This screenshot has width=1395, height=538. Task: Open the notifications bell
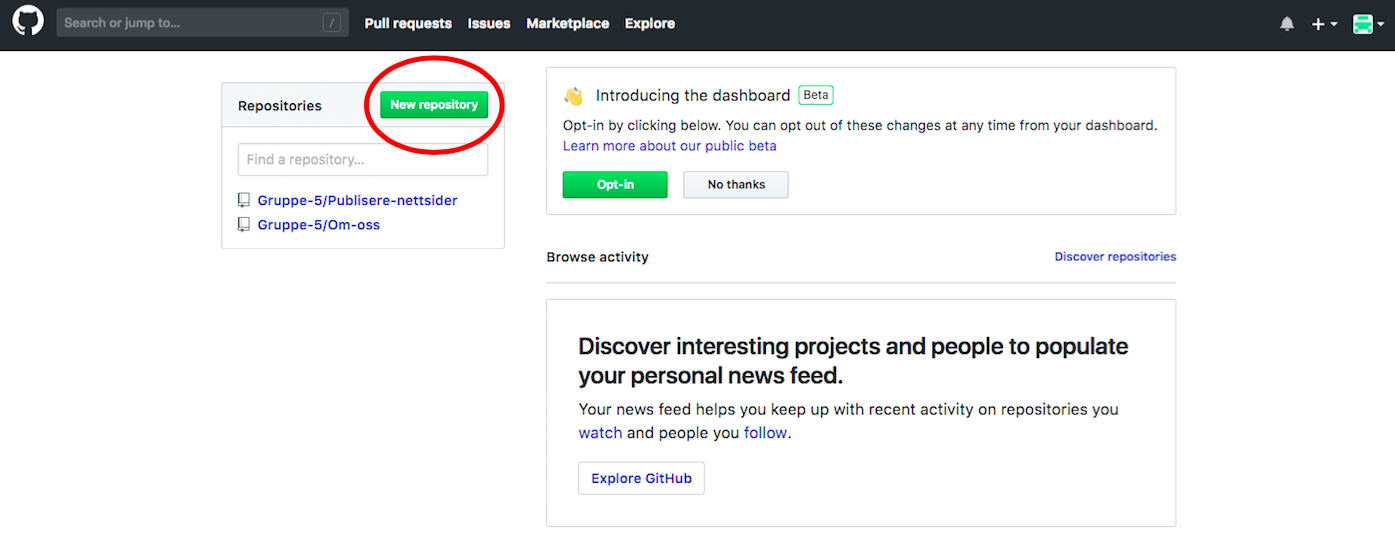pyautogui.click(x=1287, y=24)
